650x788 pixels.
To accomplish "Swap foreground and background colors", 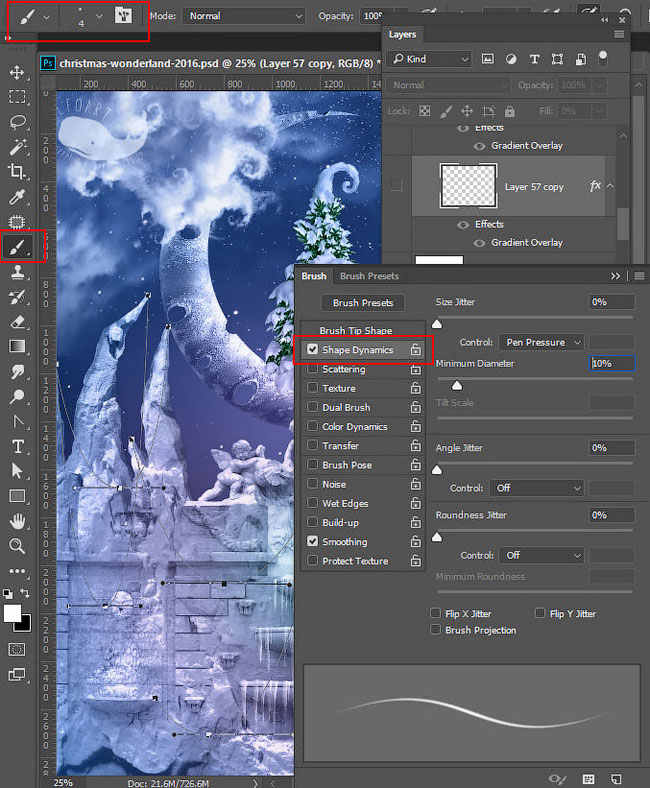I will tap(25, 593).
